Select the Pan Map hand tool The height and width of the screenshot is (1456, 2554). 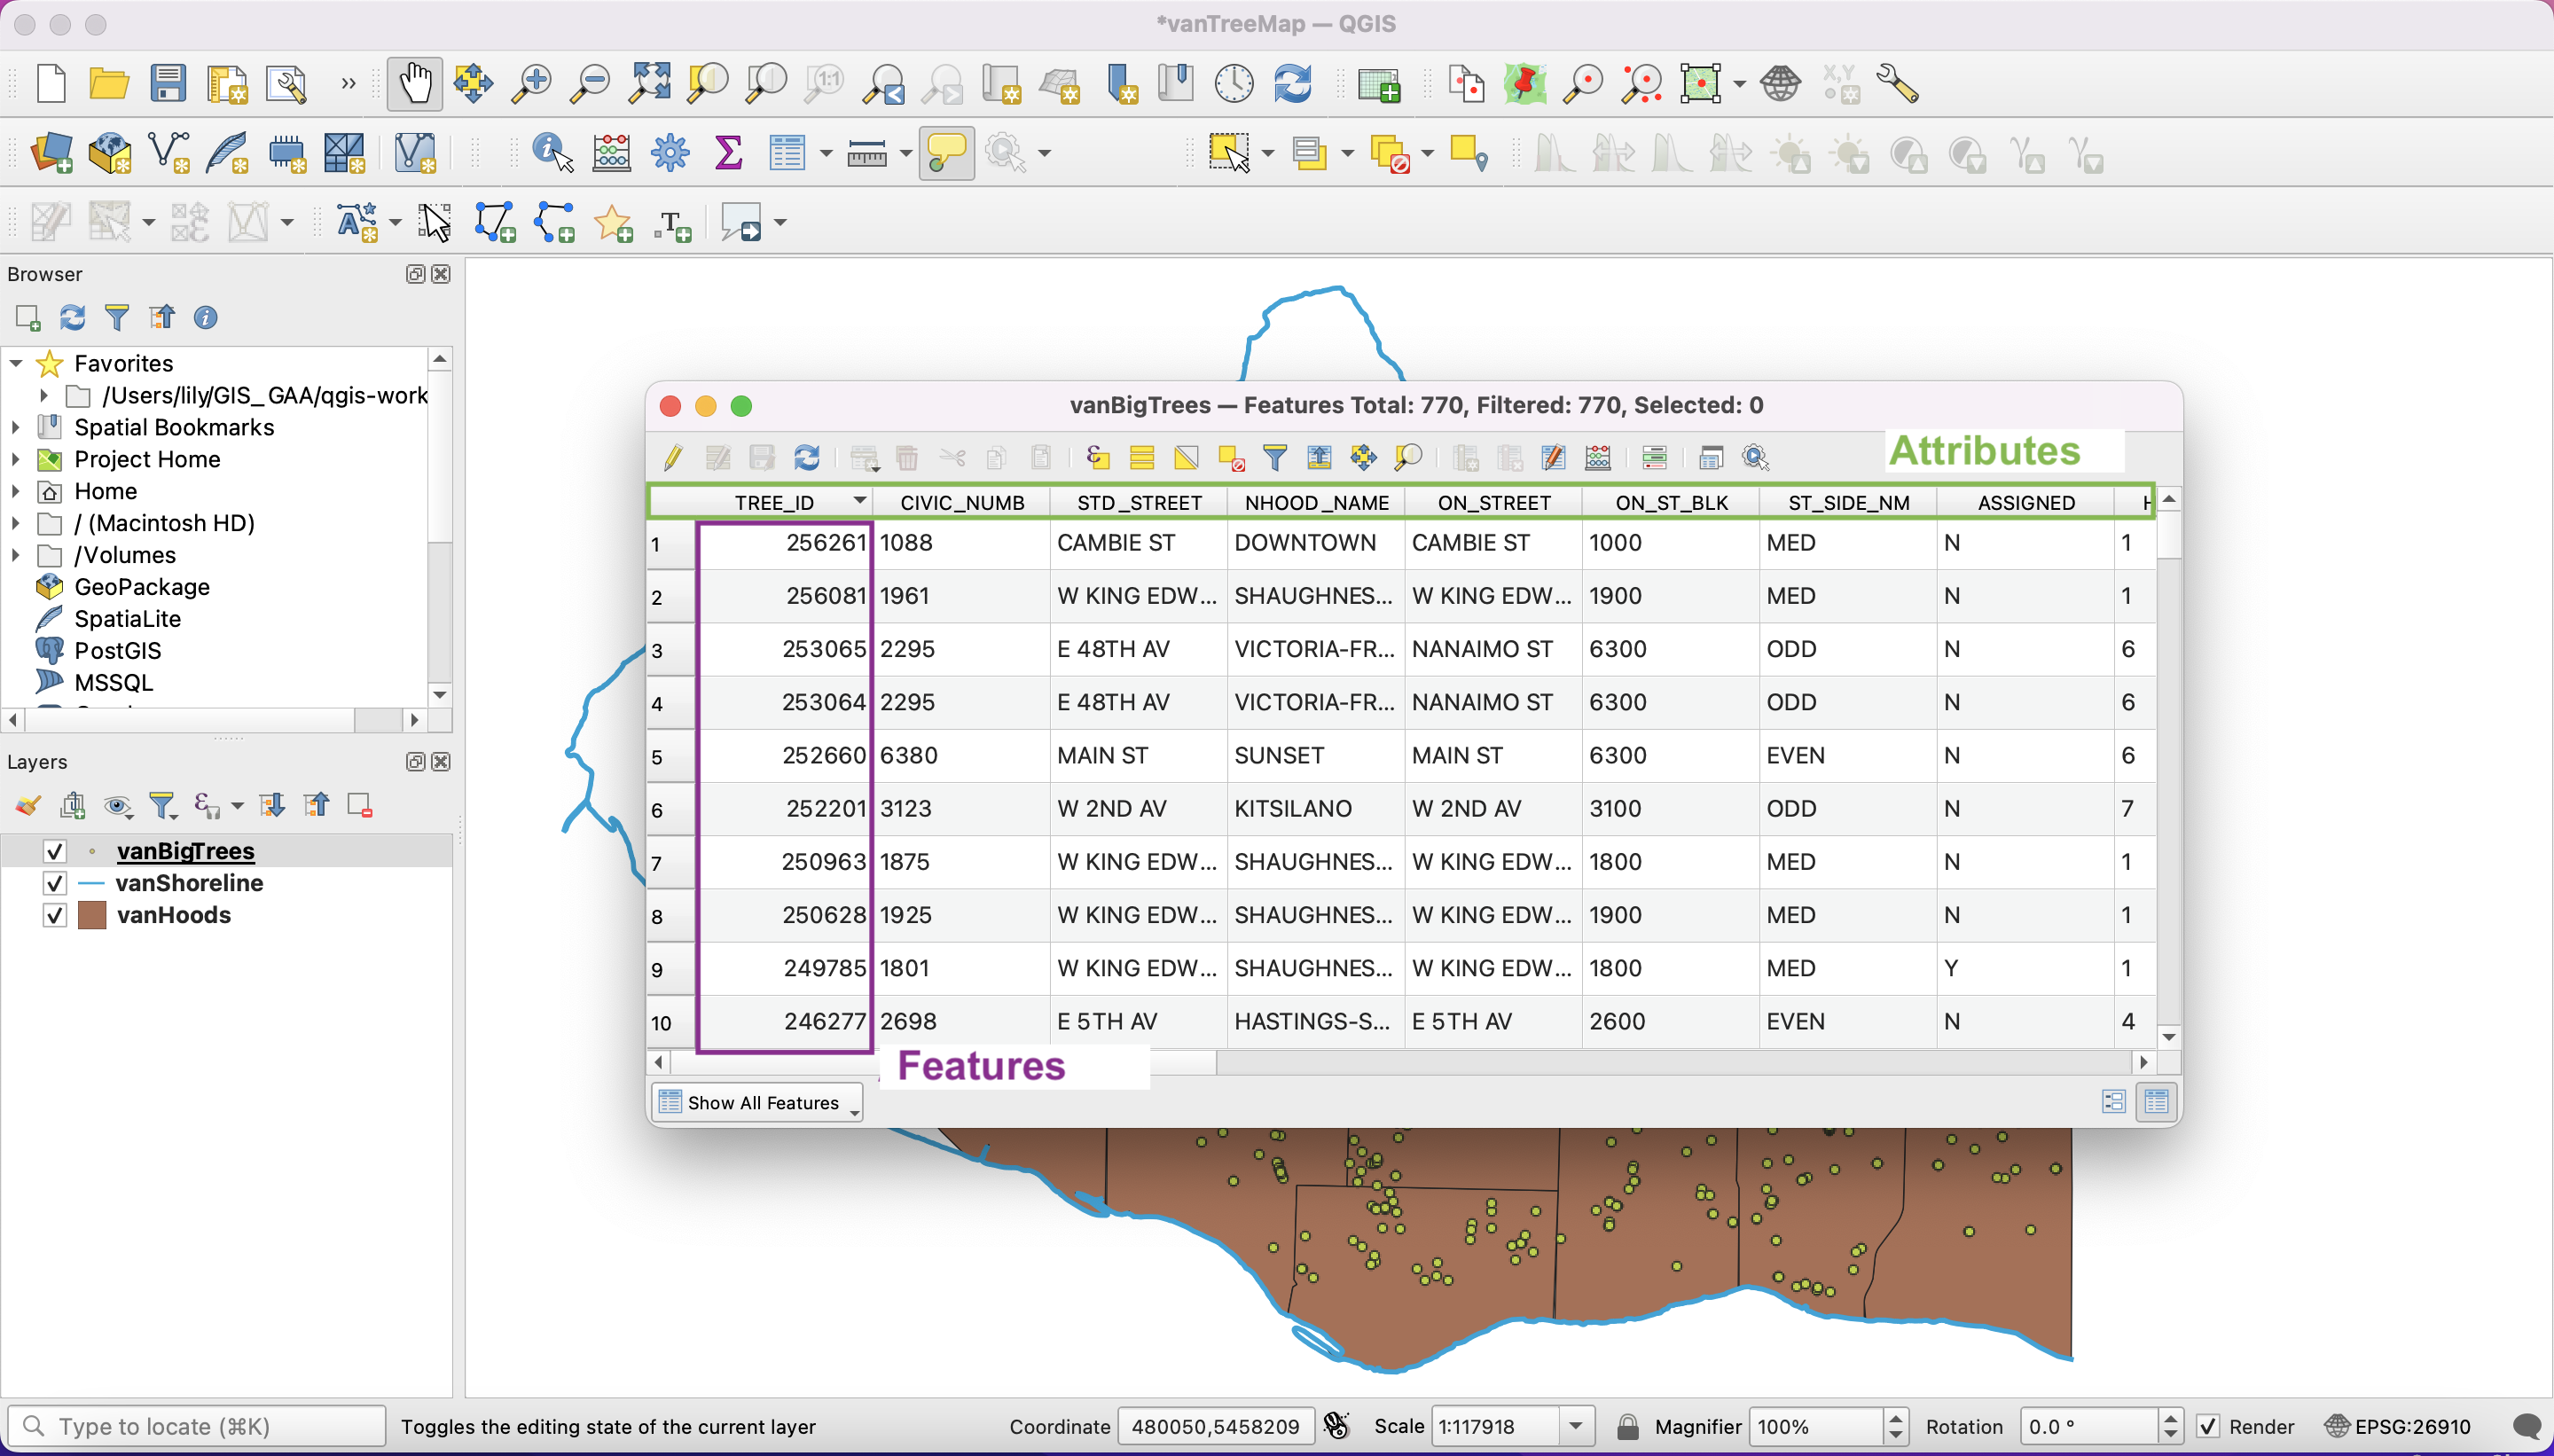point(414,84)
